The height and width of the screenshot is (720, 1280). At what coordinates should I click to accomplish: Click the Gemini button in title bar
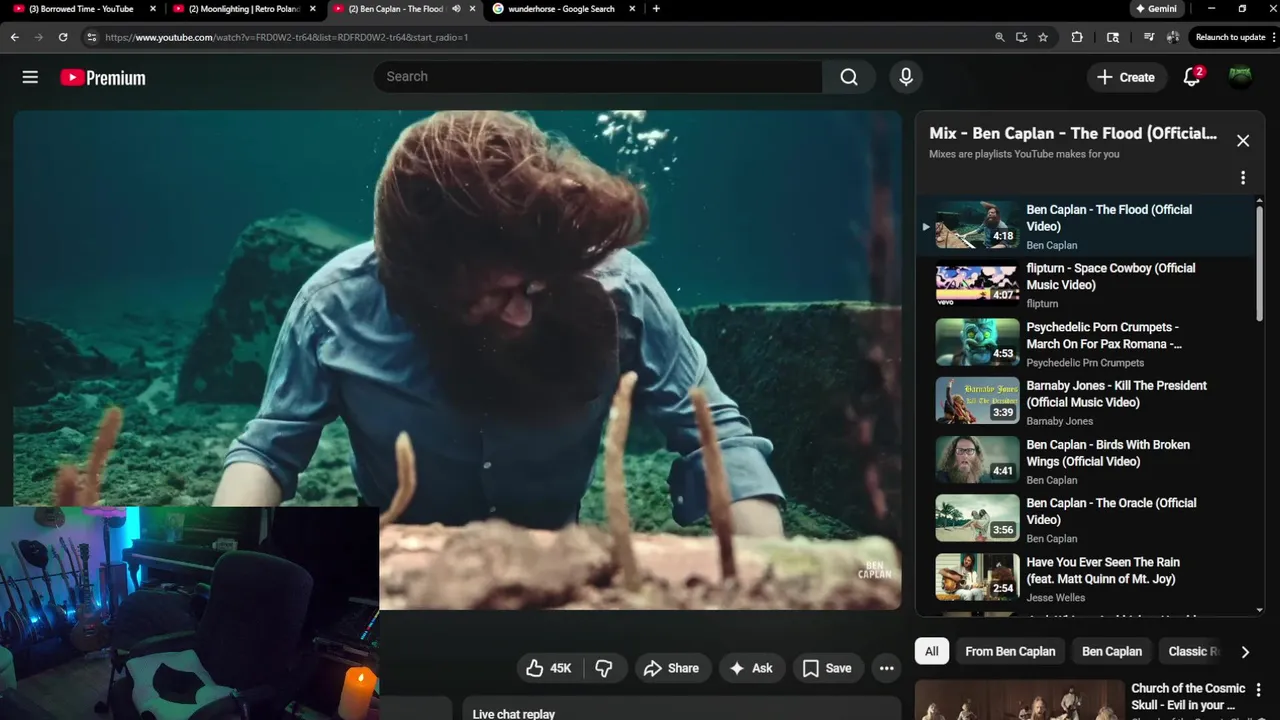click(x=1156, y=9)
